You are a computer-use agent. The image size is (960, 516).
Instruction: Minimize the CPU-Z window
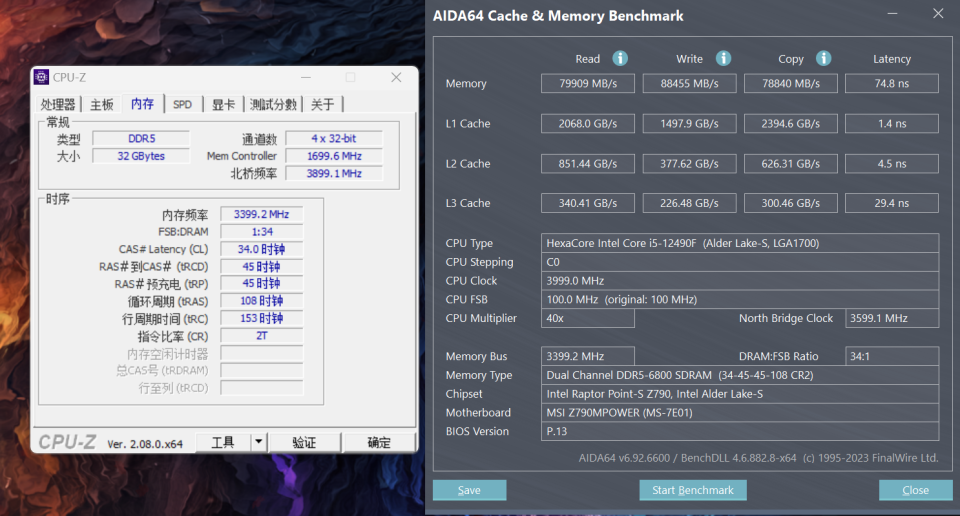click(x=306, y=77)
